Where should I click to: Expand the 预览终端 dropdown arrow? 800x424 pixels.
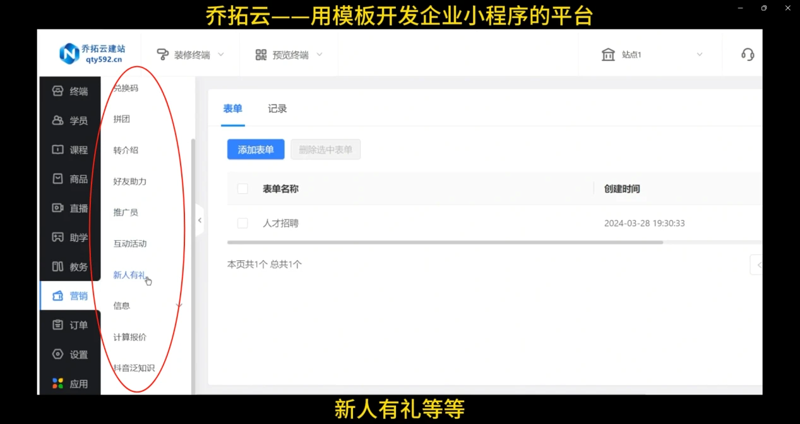click(319, 55)
